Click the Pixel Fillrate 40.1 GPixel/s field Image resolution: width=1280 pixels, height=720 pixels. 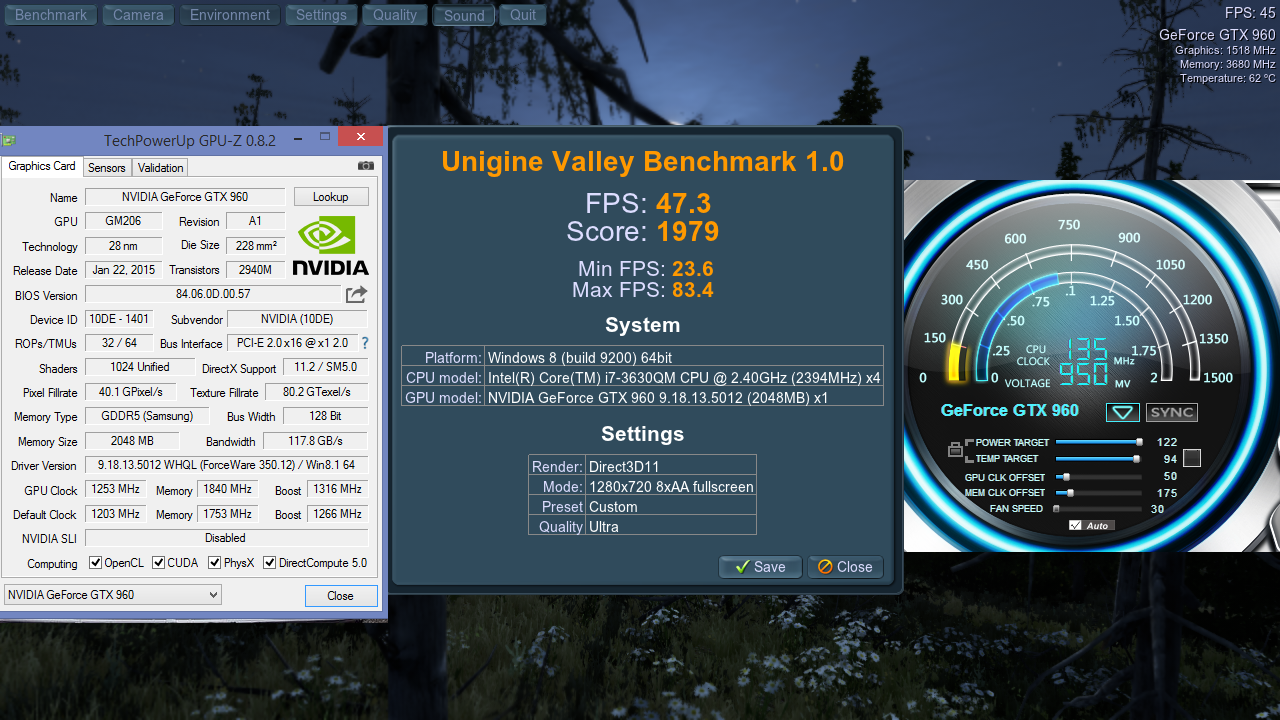(129, 392)
